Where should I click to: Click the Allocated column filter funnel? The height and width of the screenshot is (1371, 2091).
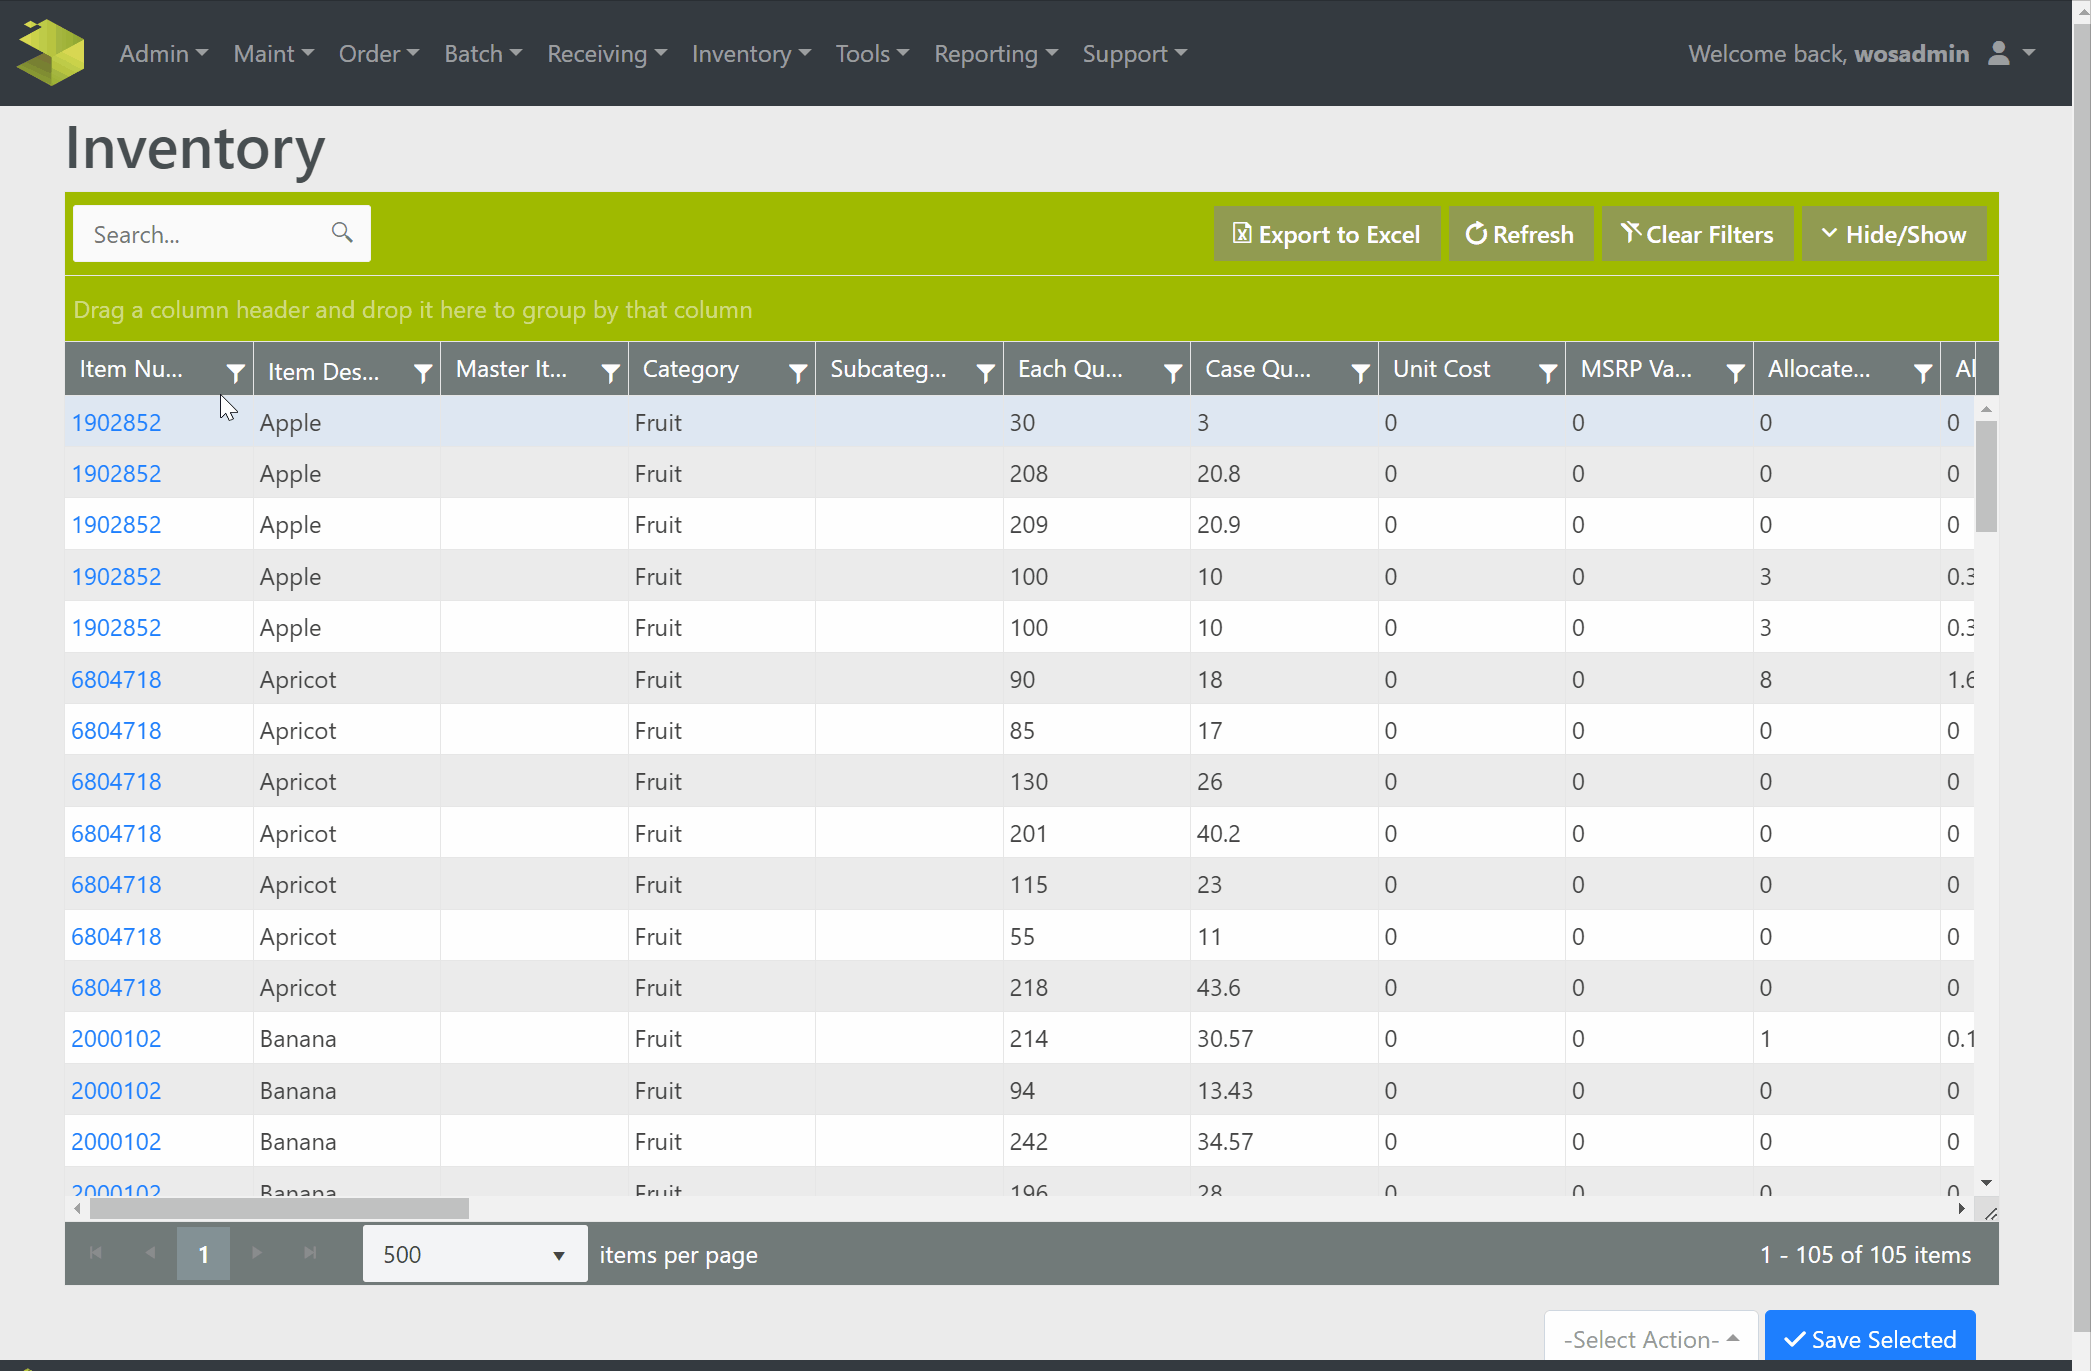[x=1922, y=372]
